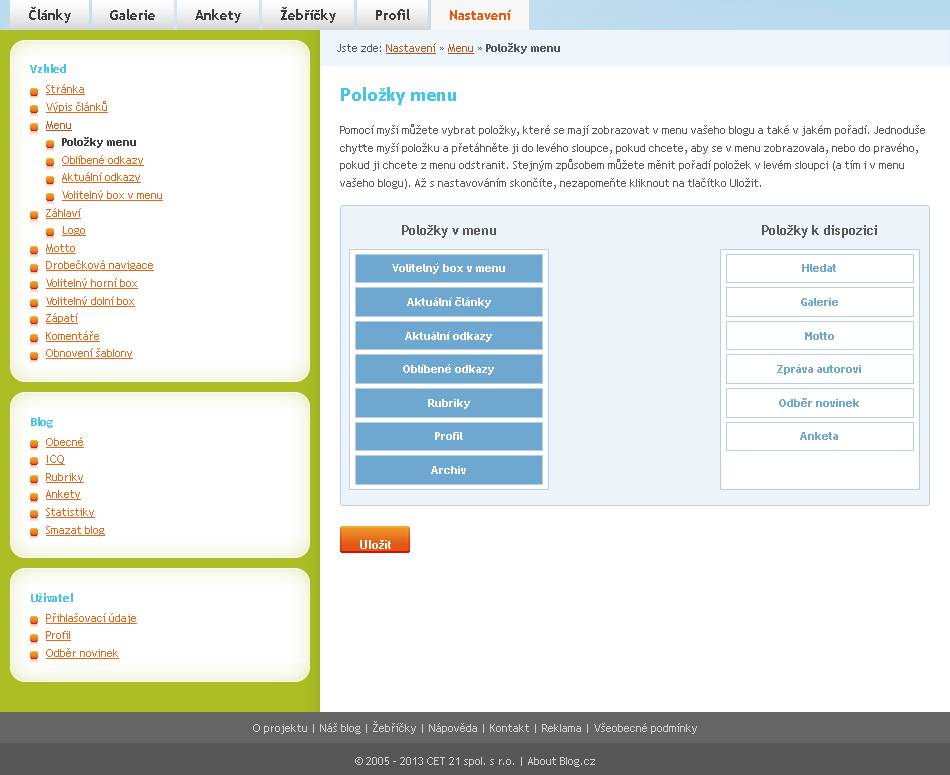The width and height of the screenshot is (950, 775).
Task: Open Nápověda footer link
Action: click(453, 728)
